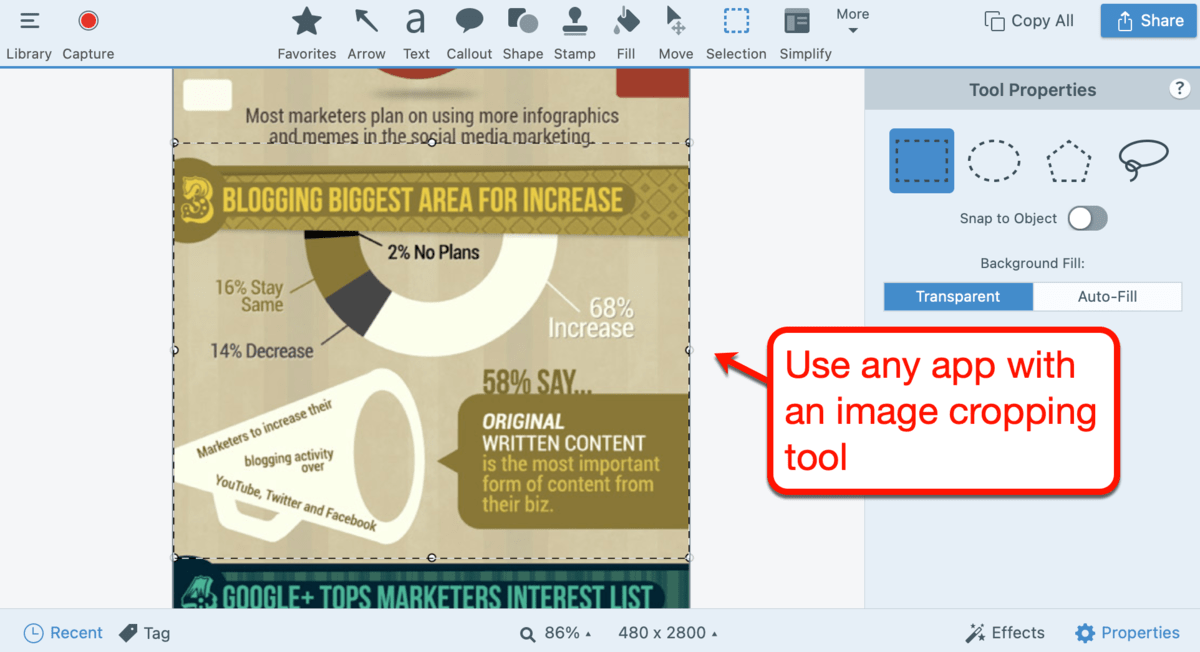Select Transparent background fill
Viewport: 1200px width, 652px height.
957,296
